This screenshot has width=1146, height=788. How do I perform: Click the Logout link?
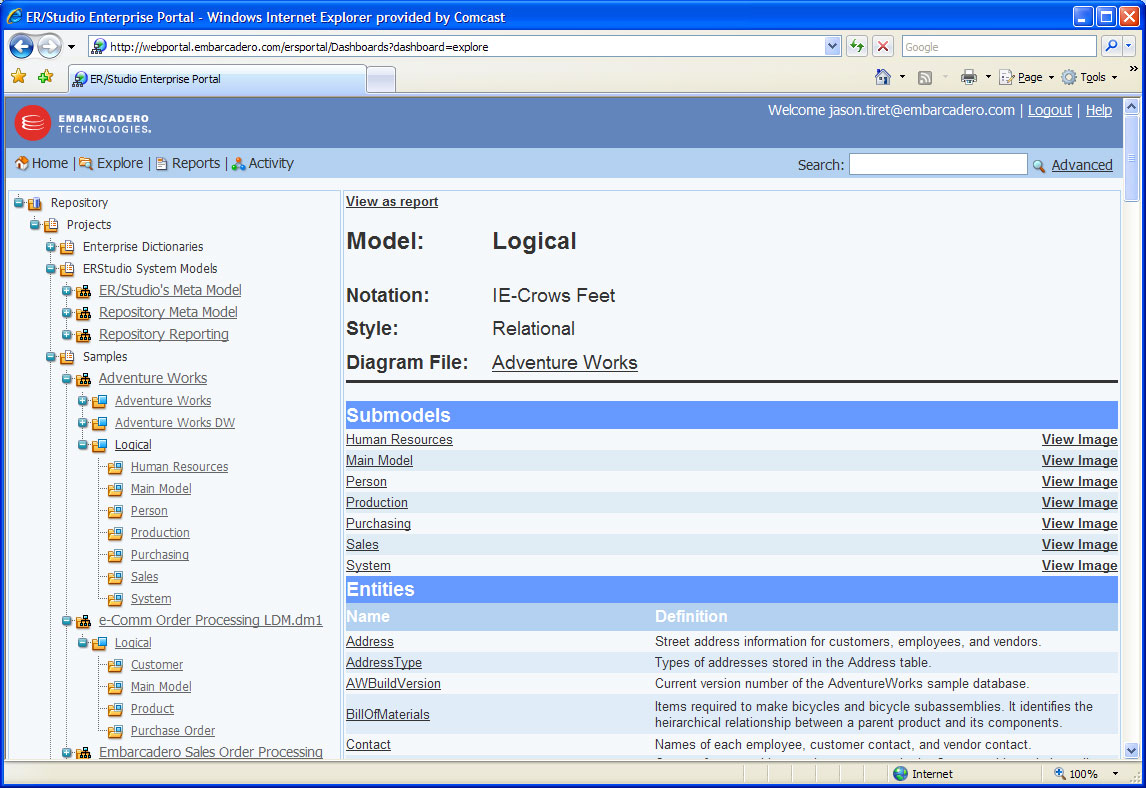tap(1050, 110)
